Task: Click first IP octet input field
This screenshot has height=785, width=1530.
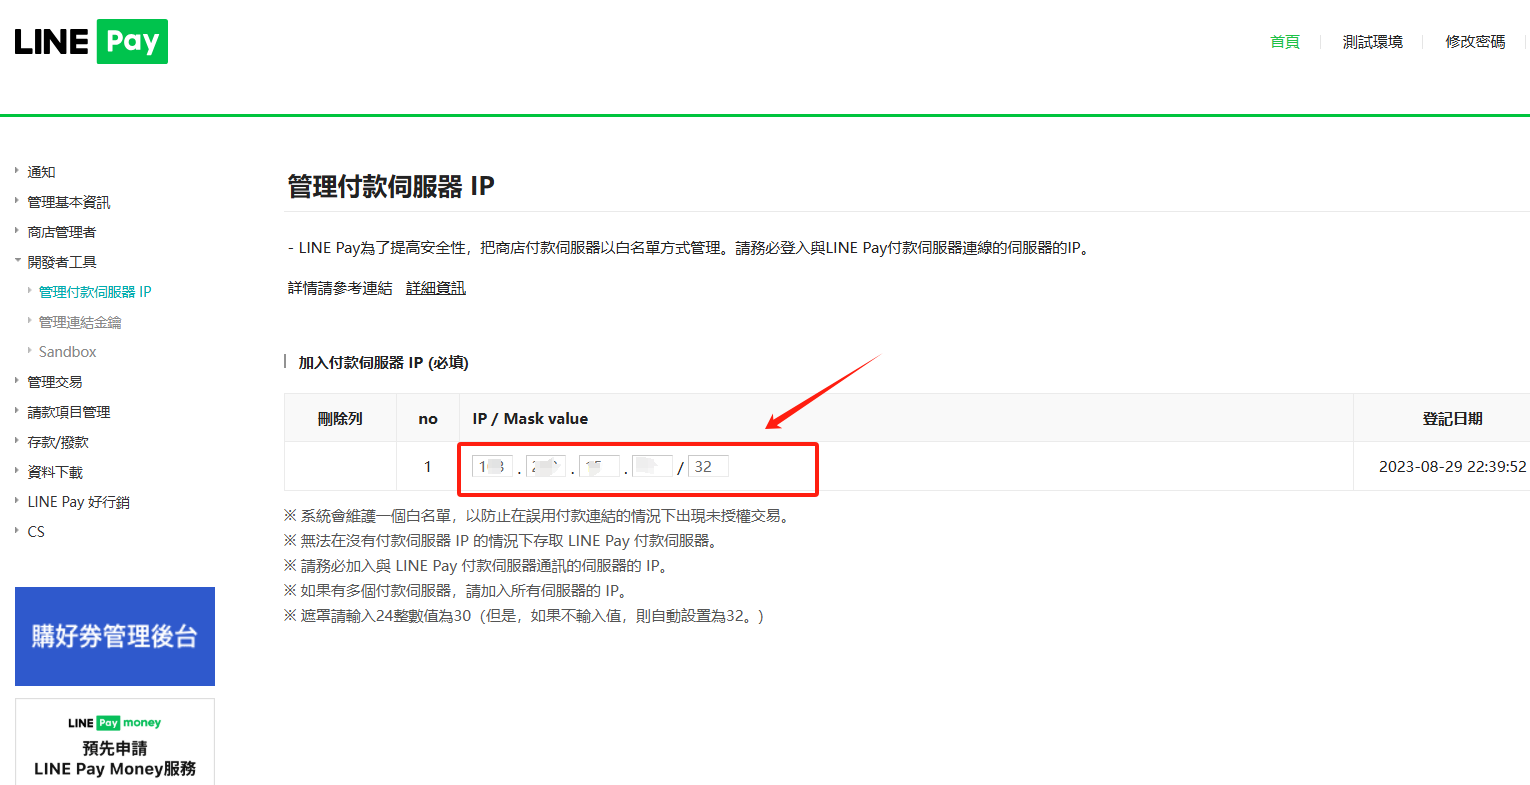Action: [x=492, y=466]
